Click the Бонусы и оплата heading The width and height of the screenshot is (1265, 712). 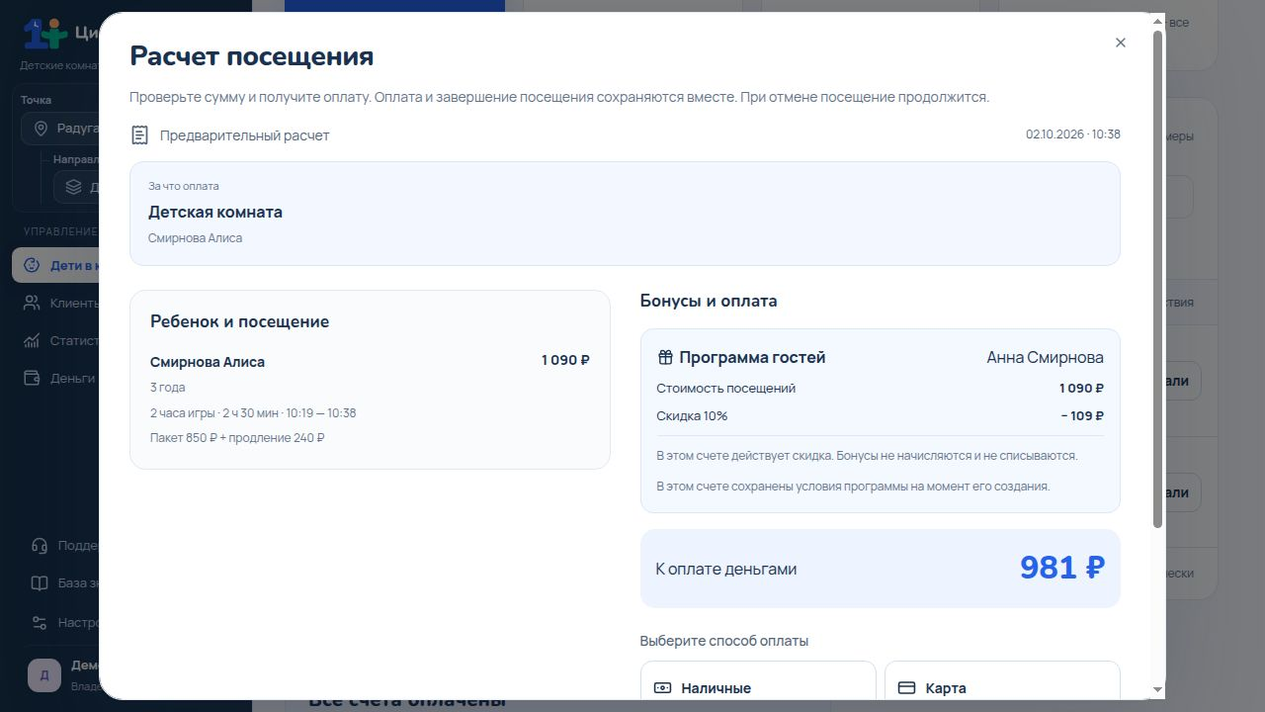click(708, 301)
